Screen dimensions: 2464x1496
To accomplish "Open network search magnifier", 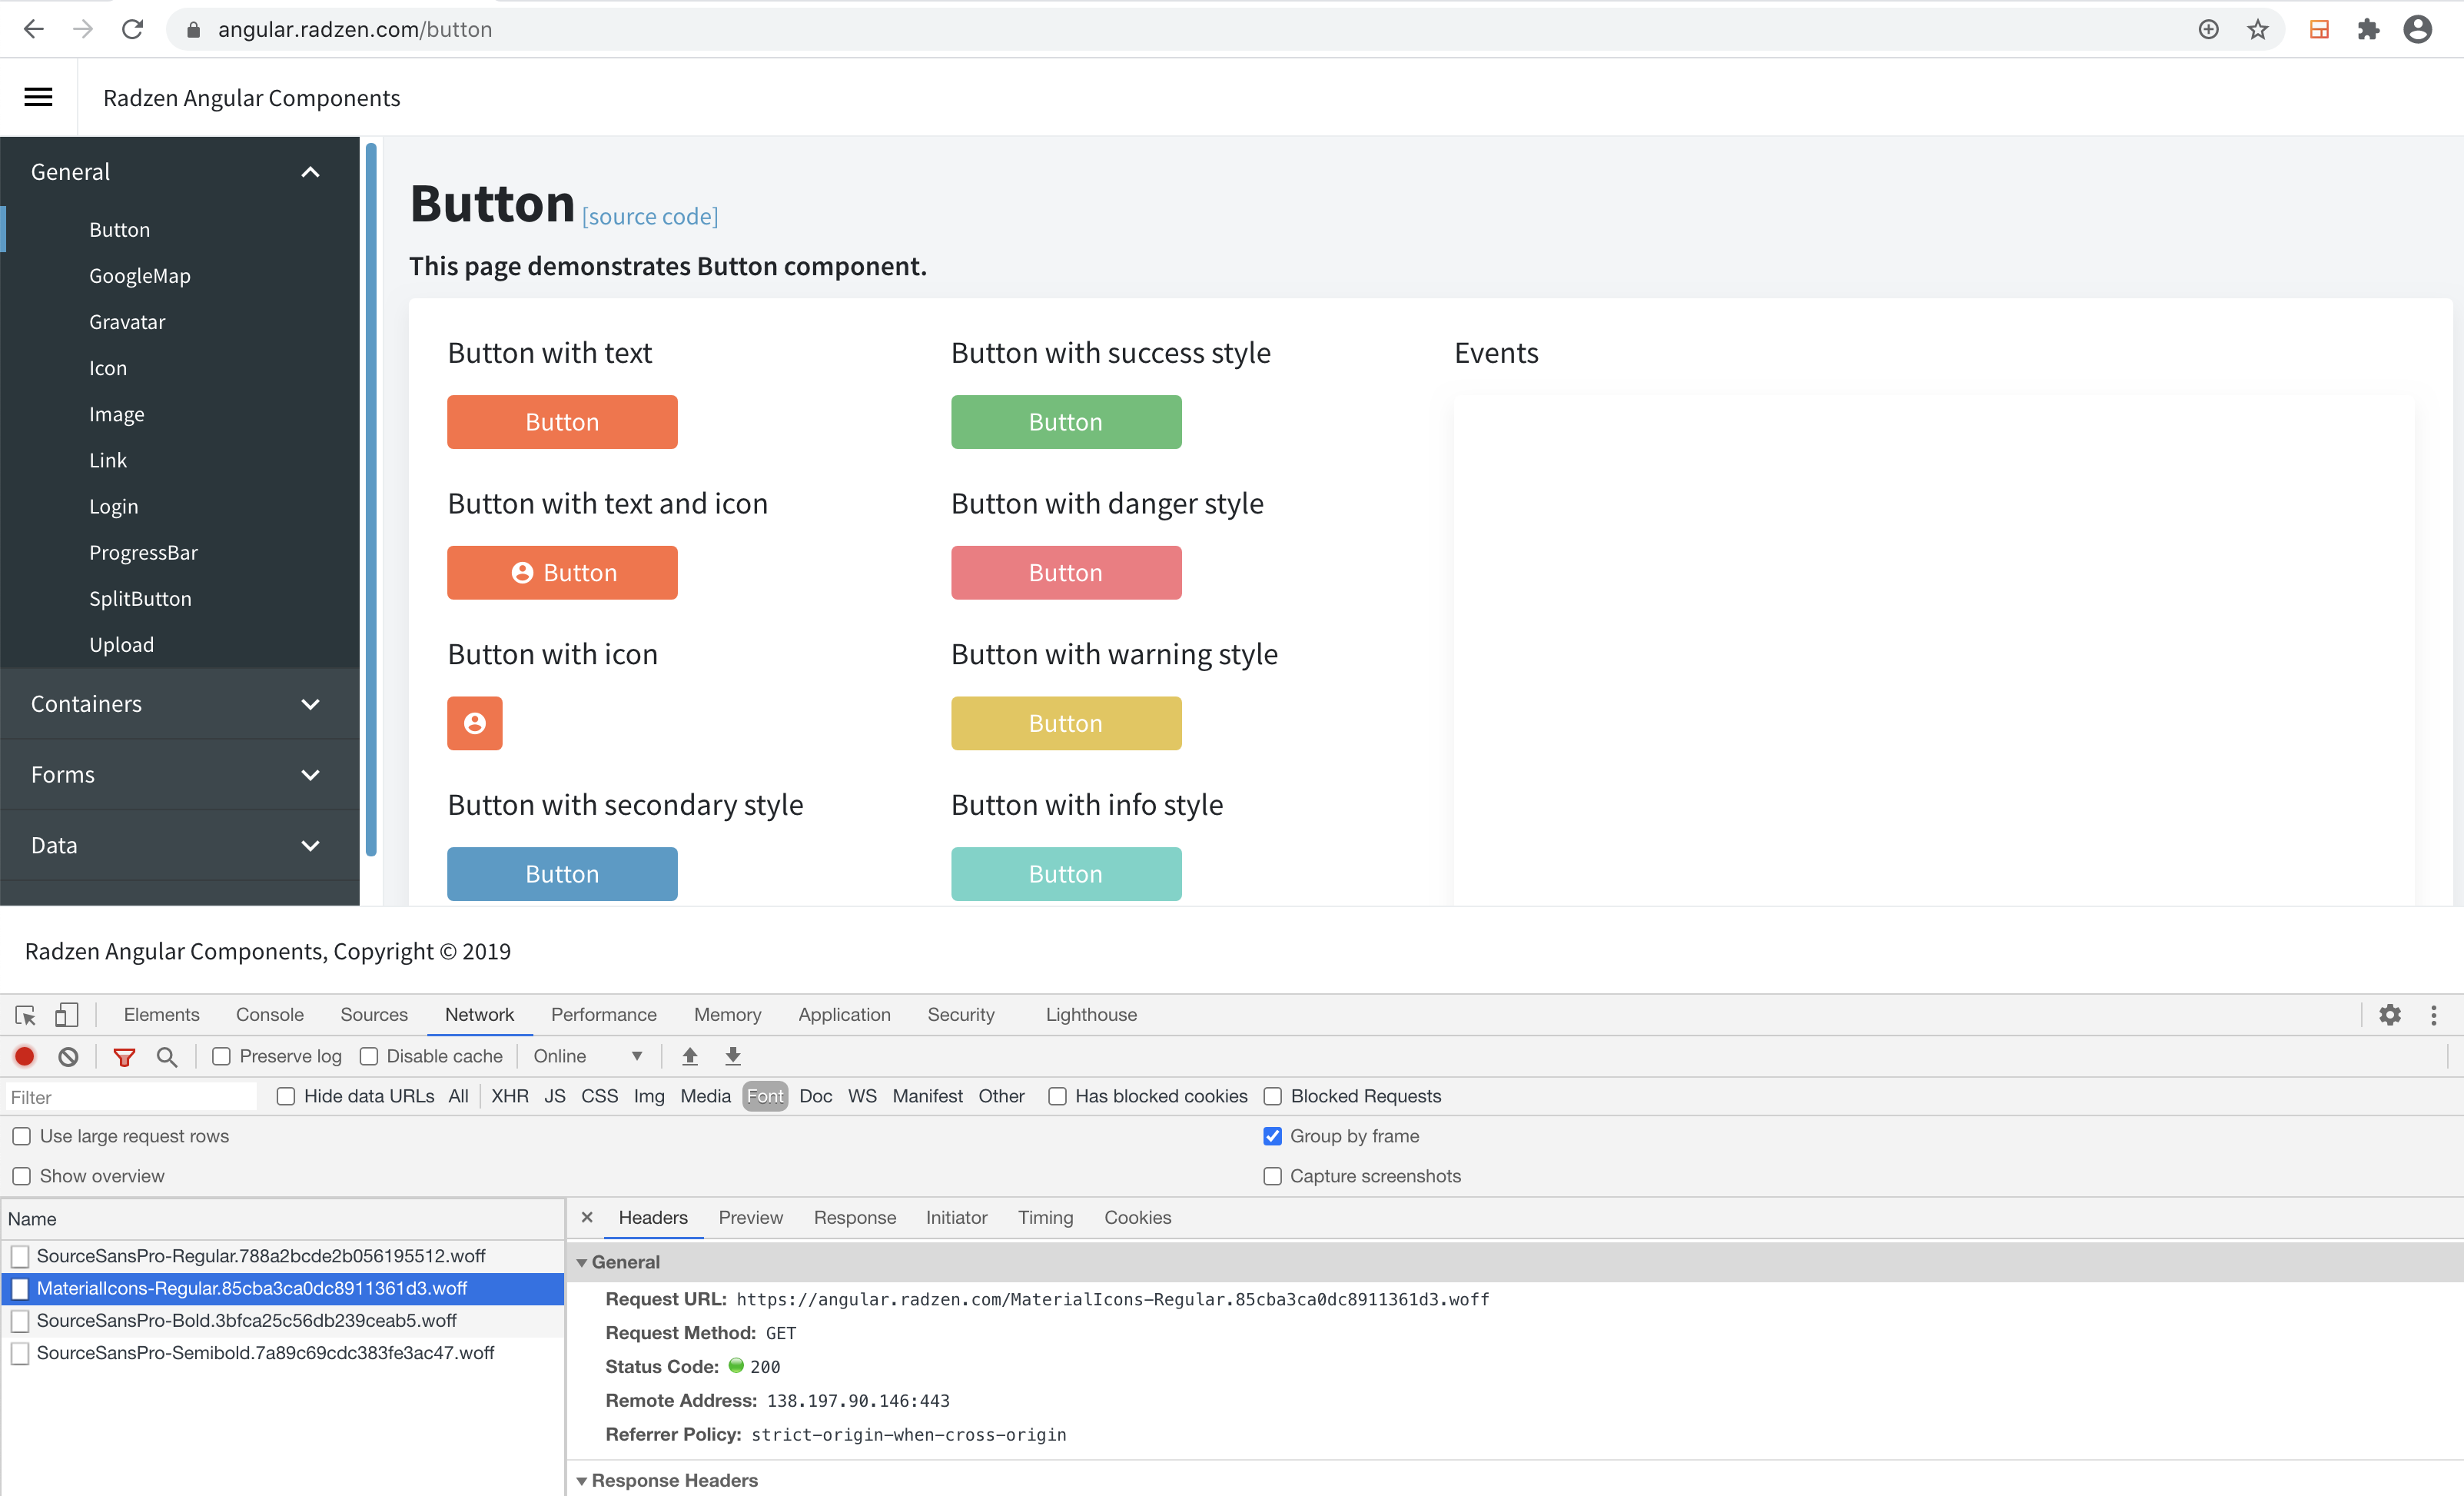I will 167,1057.
